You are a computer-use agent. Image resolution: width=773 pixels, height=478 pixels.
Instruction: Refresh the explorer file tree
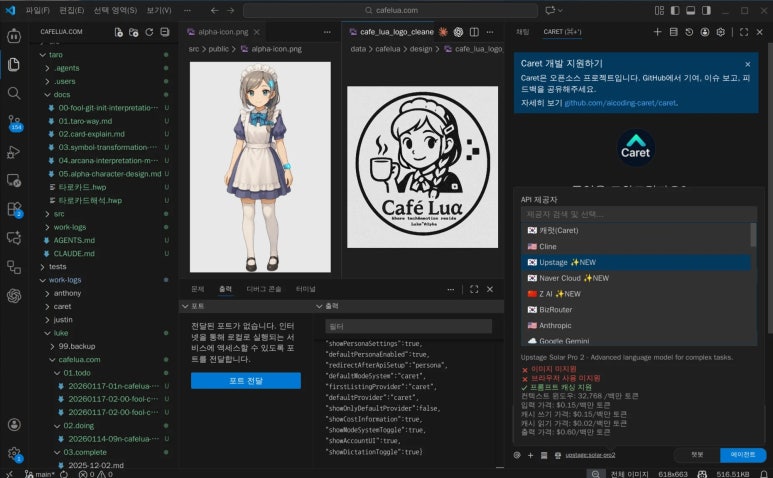(149, 32)
